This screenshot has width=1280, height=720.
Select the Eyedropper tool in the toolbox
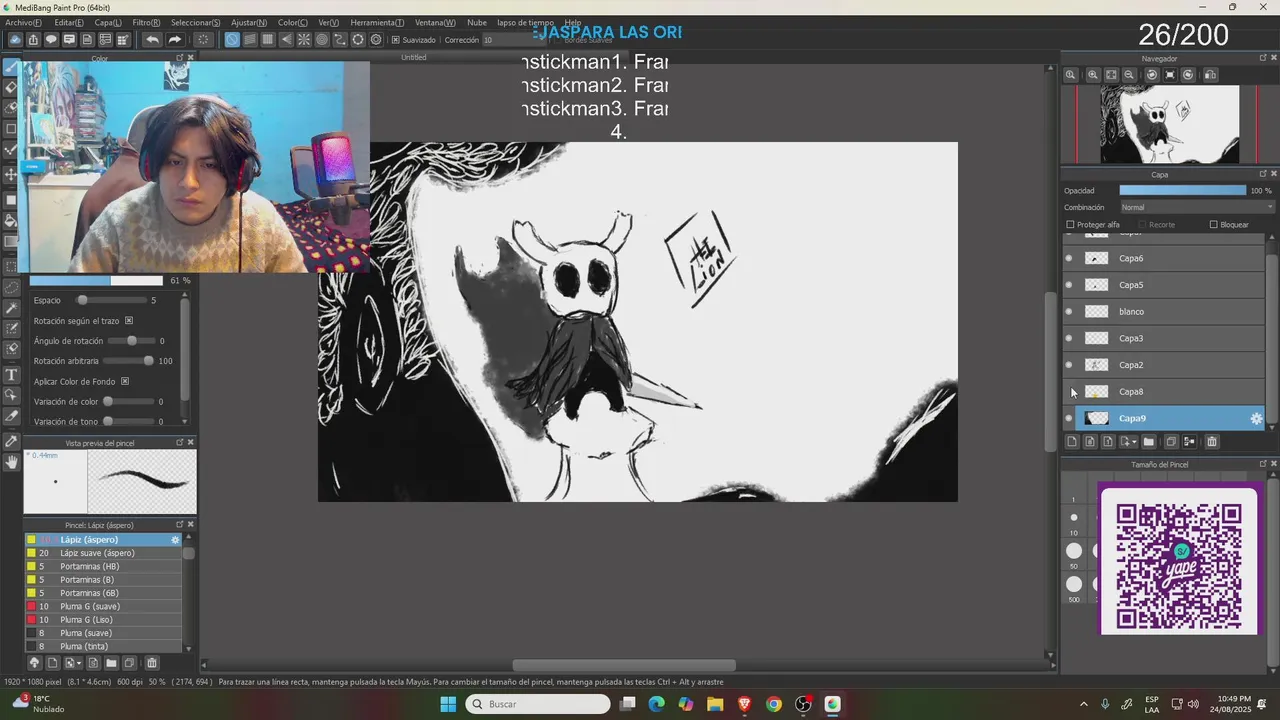click(11, 441)
